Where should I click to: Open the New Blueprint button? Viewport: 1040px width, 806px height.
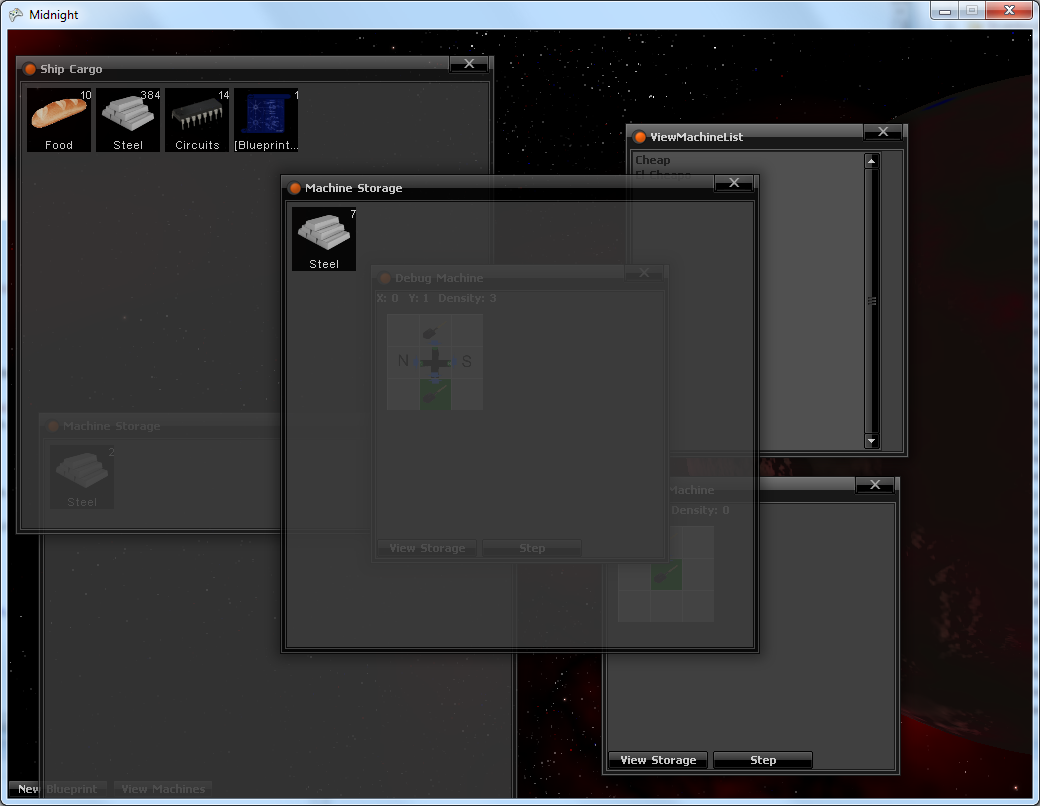(58, 789)
